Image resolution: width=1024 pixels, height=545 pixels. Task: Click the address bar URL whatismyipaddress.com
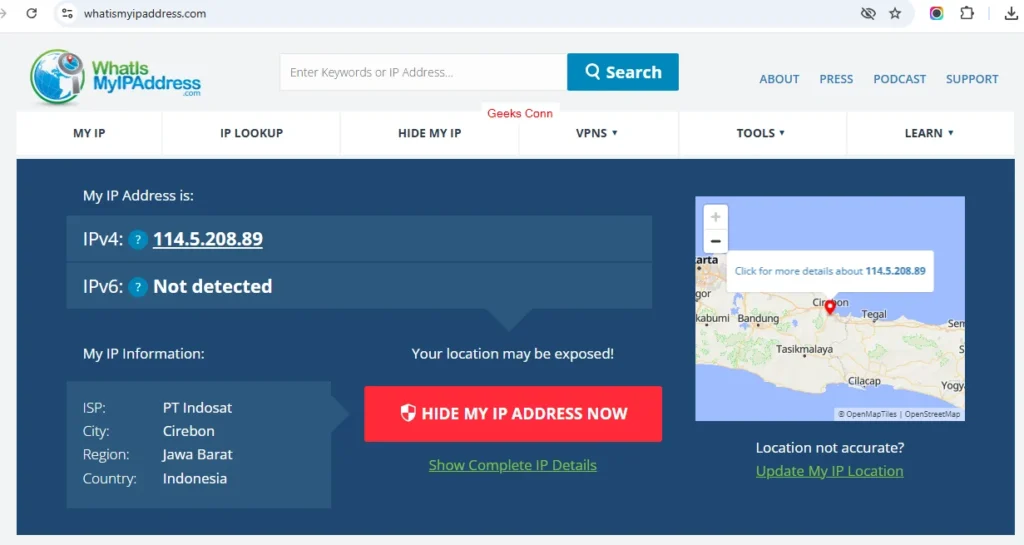(144, 14)
